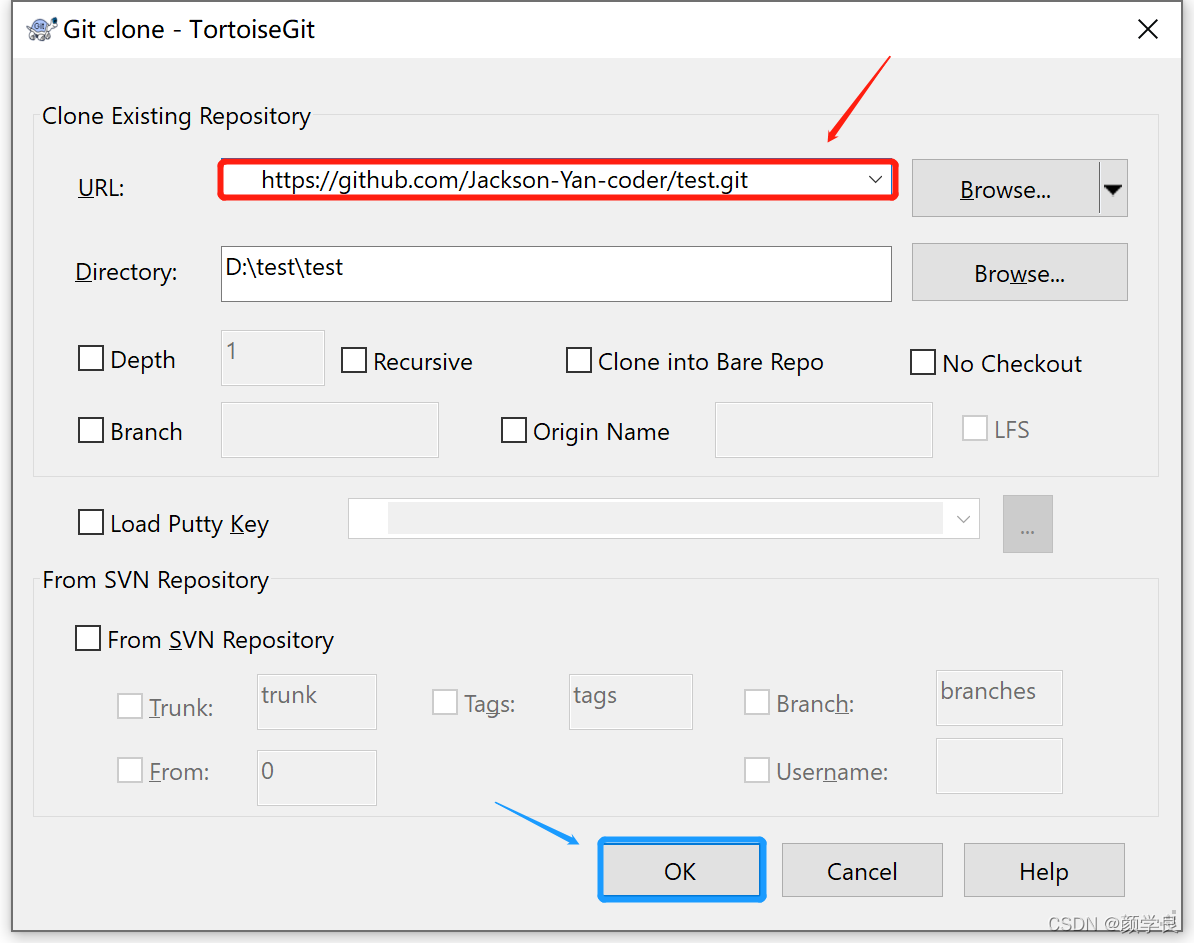The height and width of the screenshot is (943, 1194).
Task: Open the Putty key dropdown list
Action: pos(963,519)
